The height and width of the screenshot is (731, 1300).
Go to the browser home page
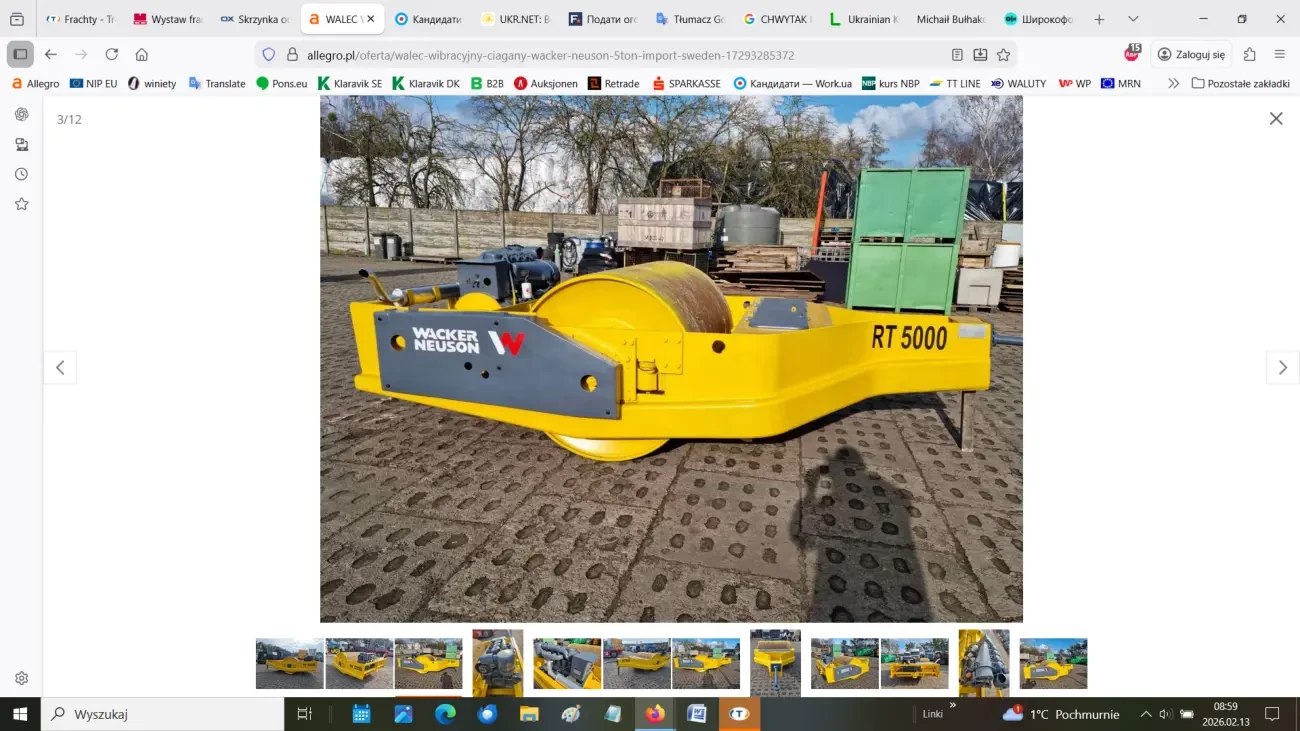[x=139, y=55]
